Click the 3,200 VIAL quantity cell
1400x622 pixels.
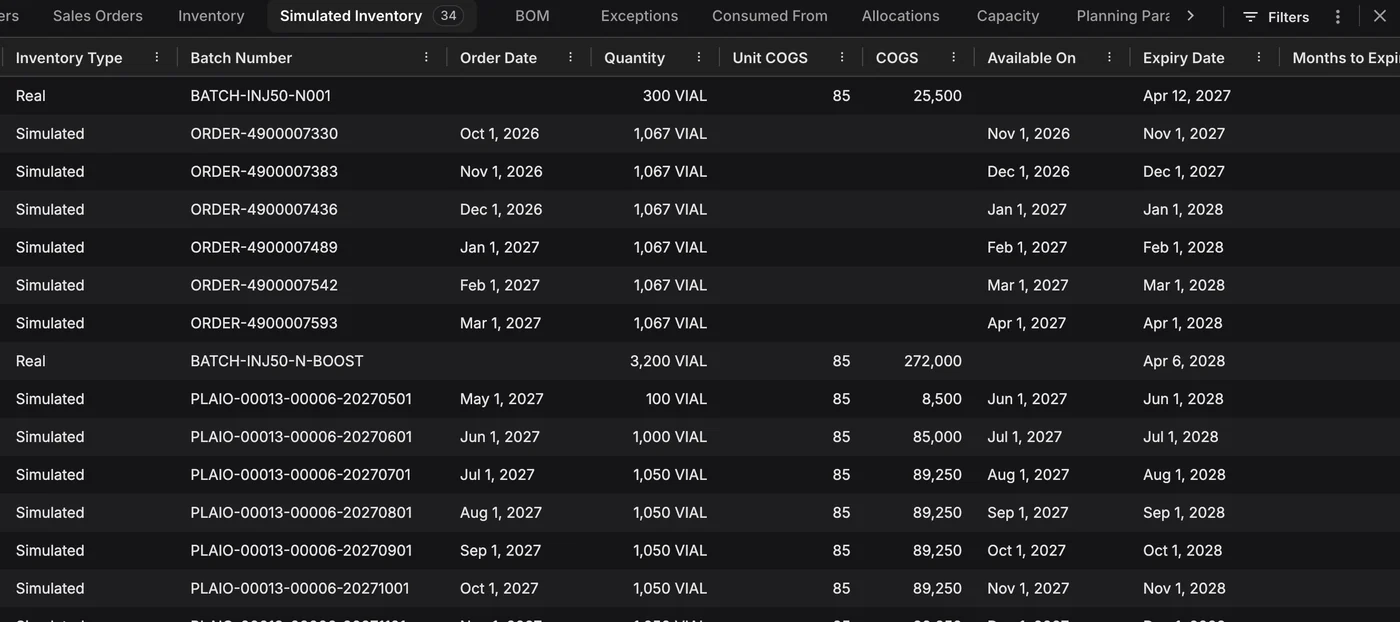coord(668,361)
